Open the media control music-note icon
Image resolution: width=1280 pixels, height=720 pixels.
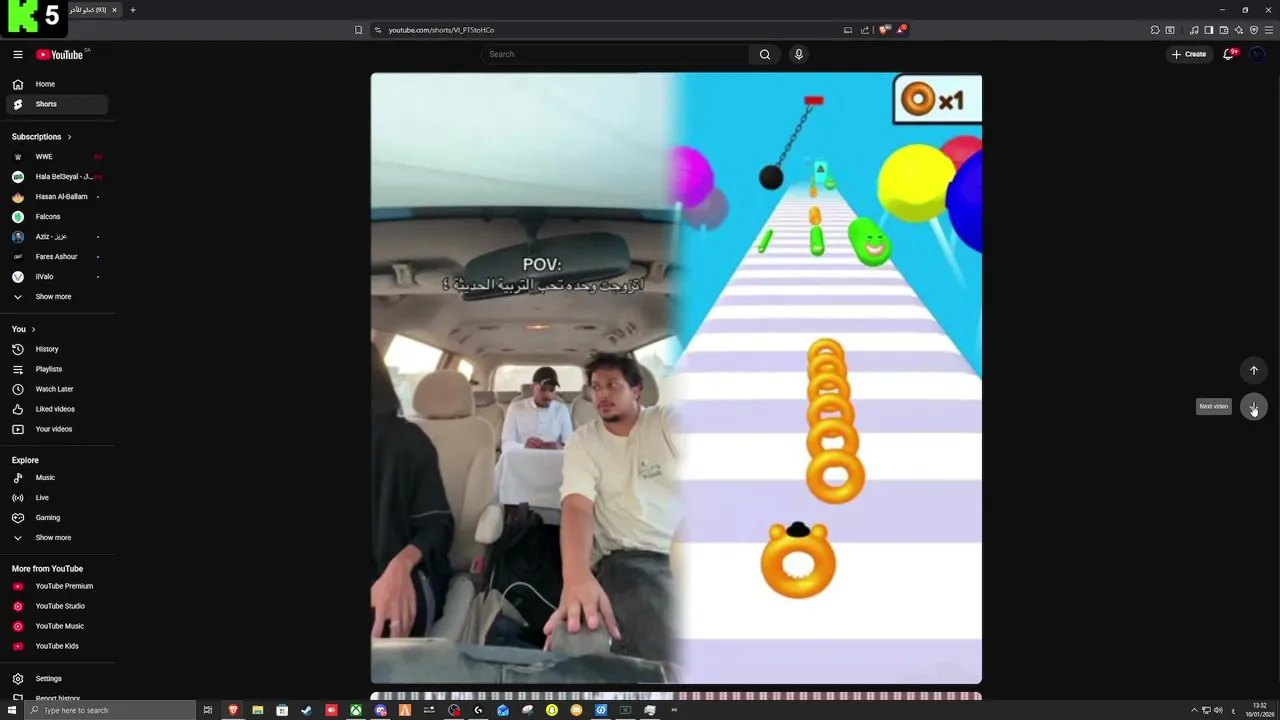[x=1194, y=30]
